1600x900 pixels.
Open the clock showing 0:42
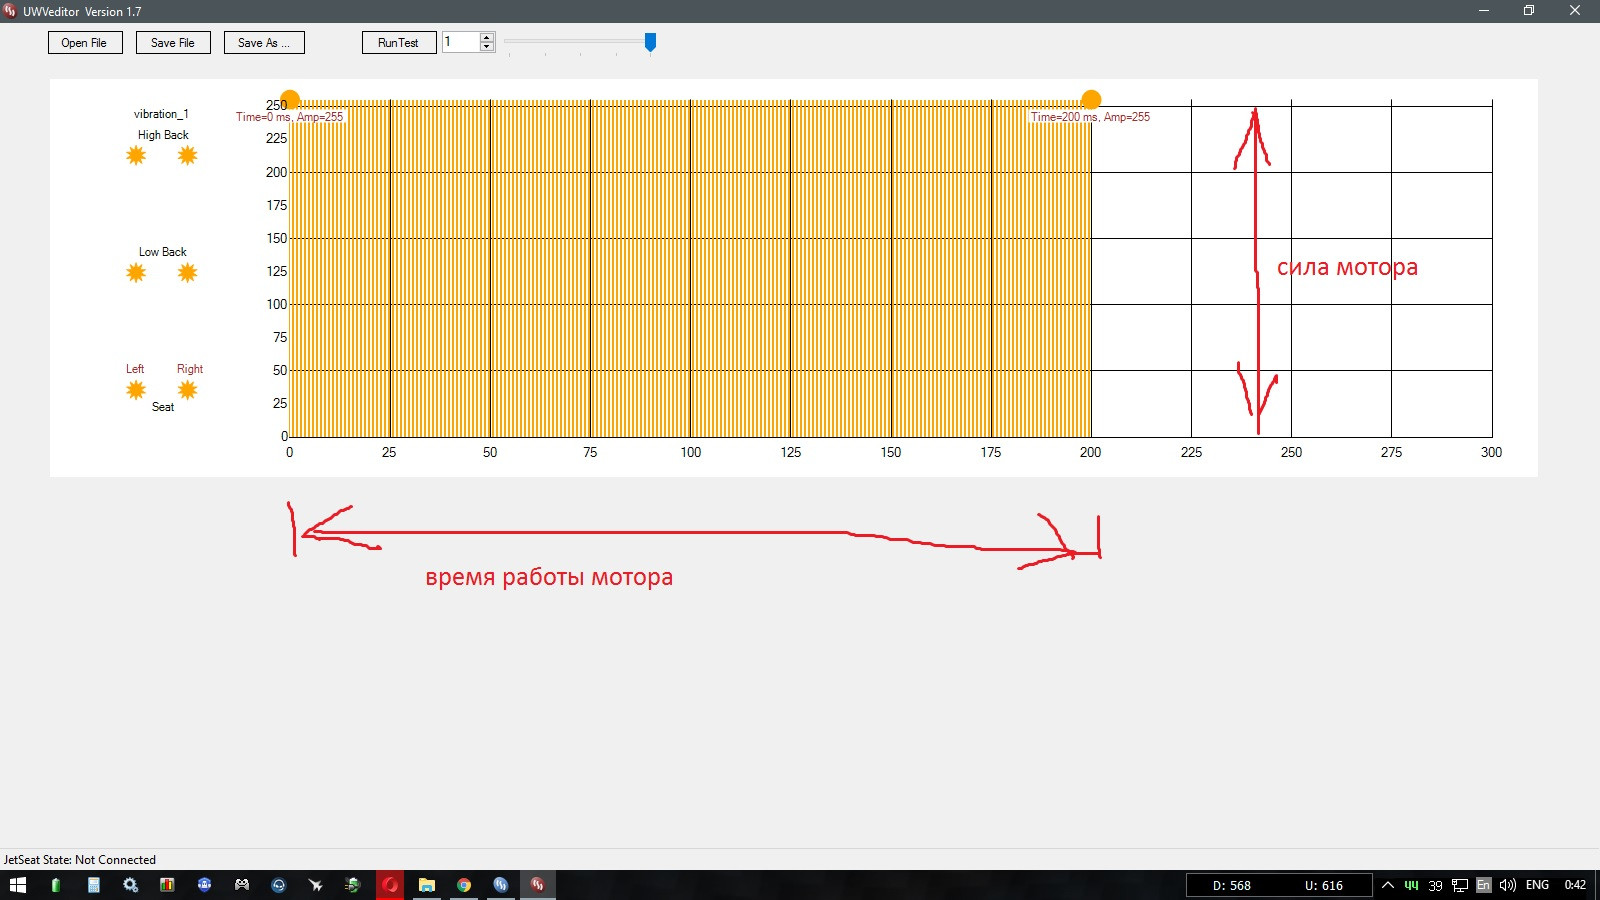(1575, 885)
